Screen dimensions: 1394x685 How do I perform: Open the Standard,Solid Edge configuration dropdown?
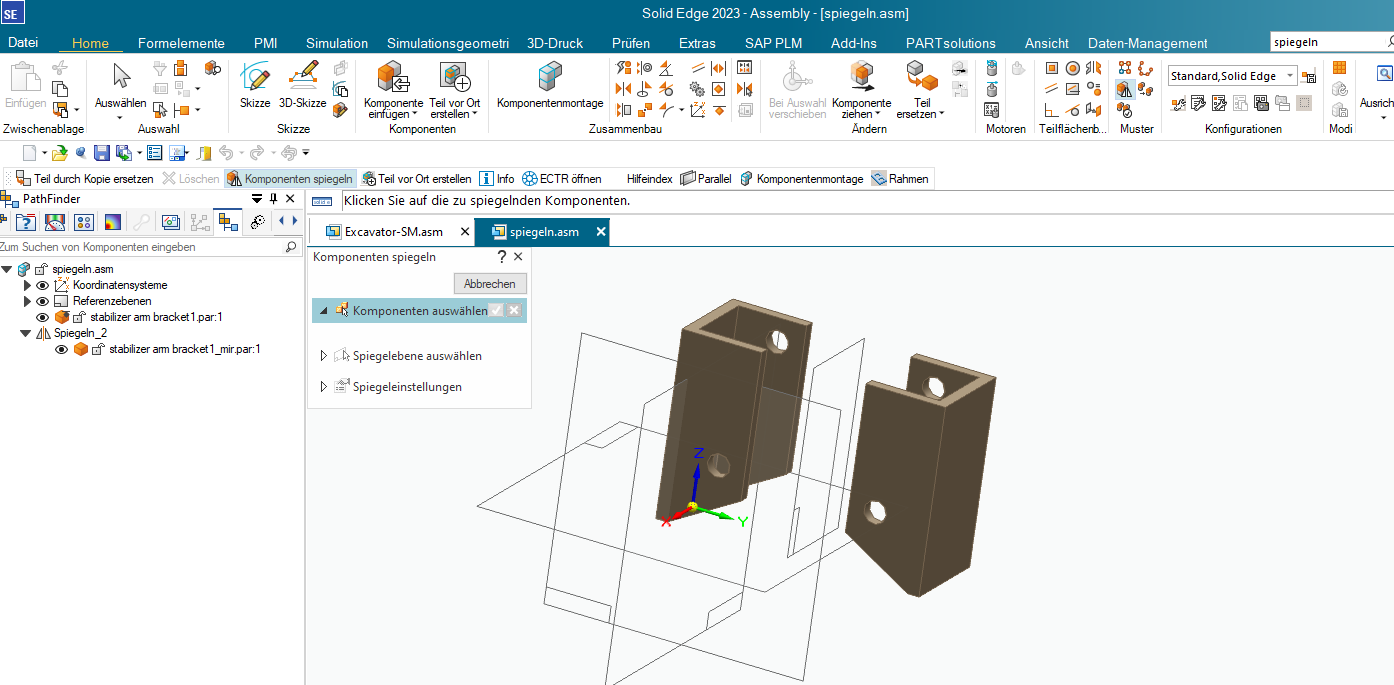tap(1290, 76)
